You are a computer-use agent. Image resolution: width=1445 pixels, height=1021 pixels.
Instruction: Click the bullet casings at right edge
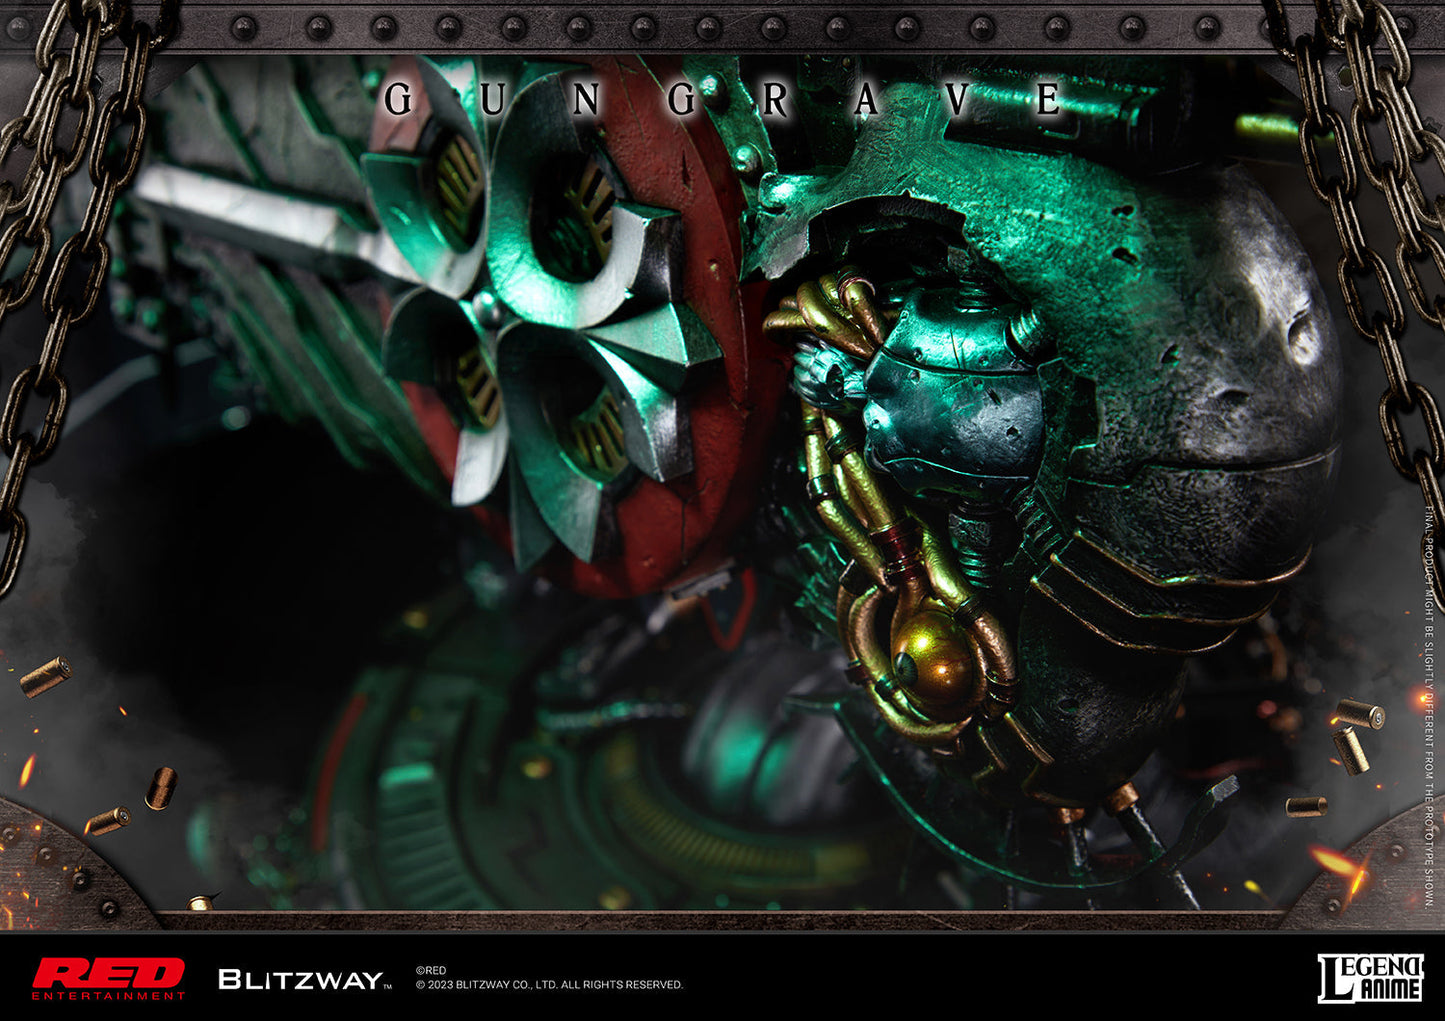pos(1356,735)
